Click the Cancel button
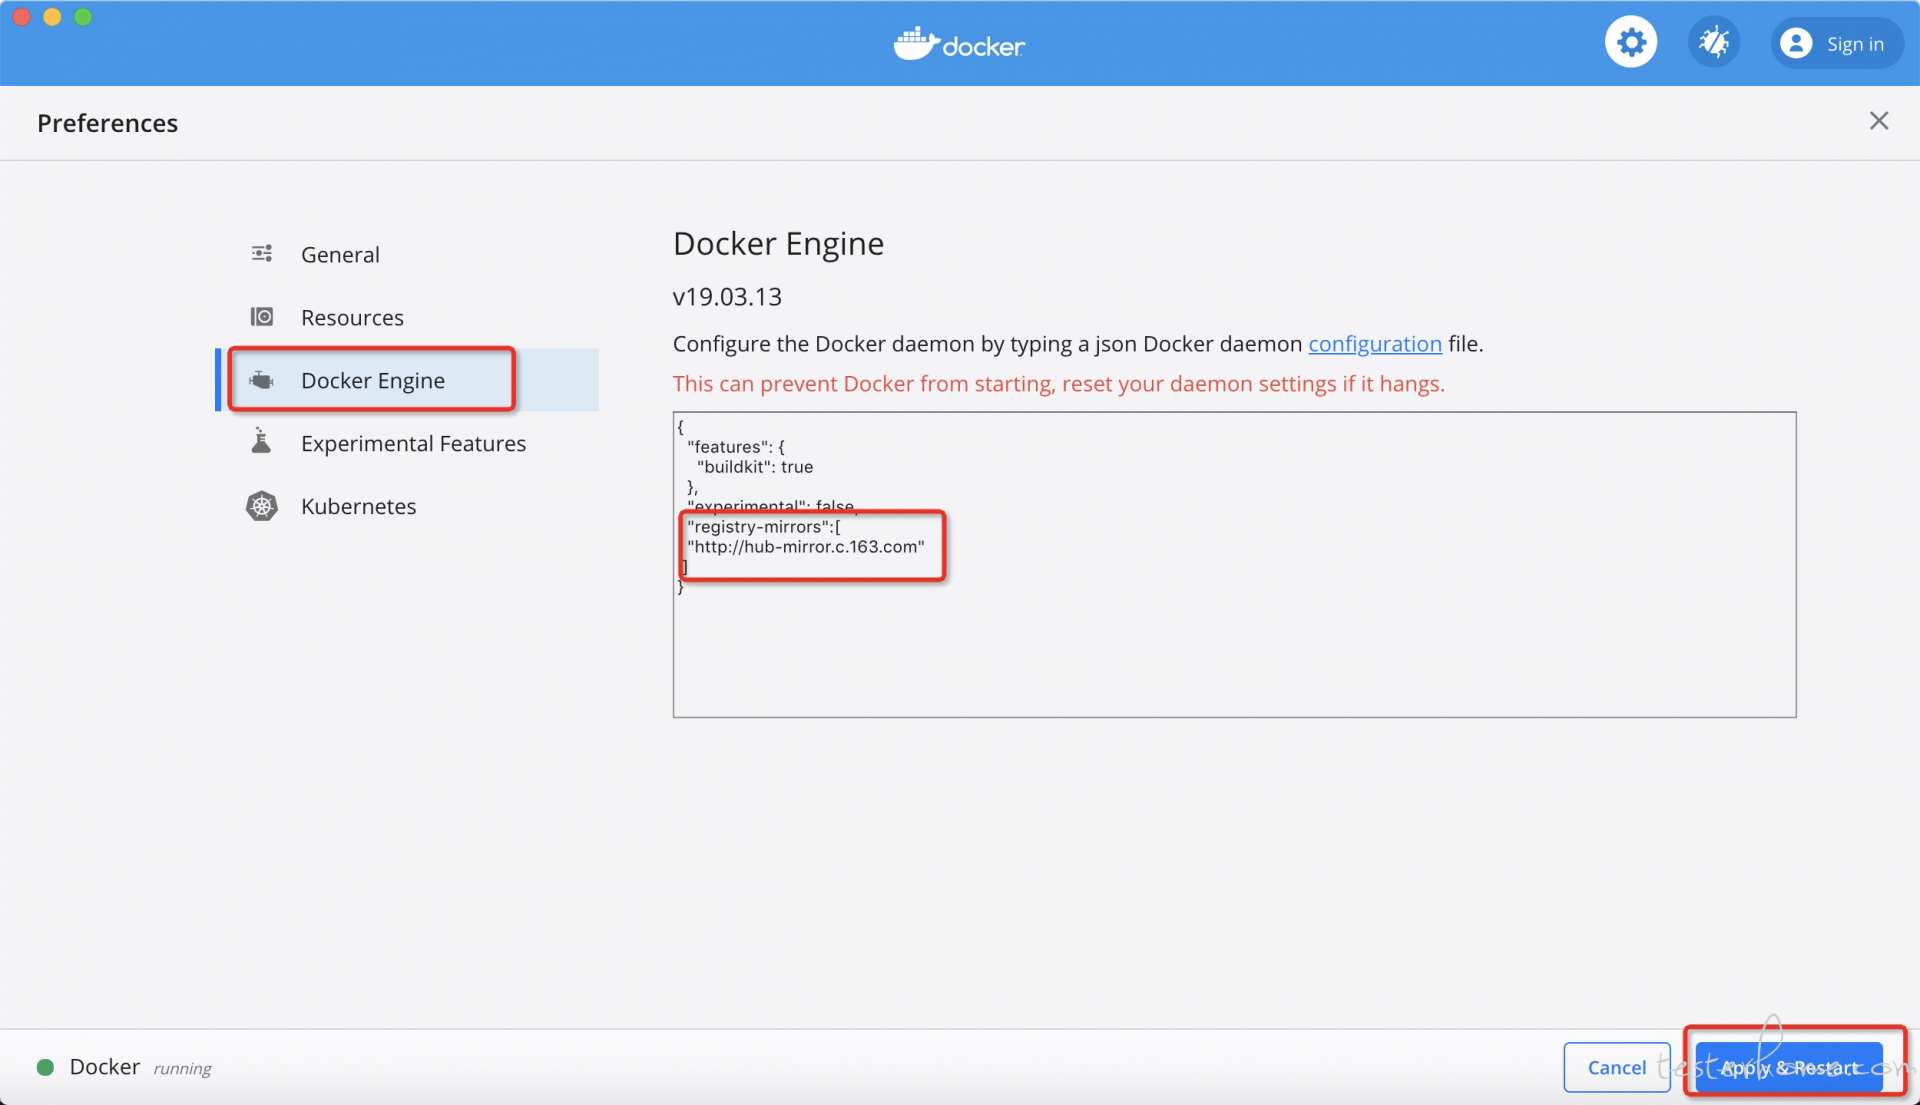 (1617, 1067)
